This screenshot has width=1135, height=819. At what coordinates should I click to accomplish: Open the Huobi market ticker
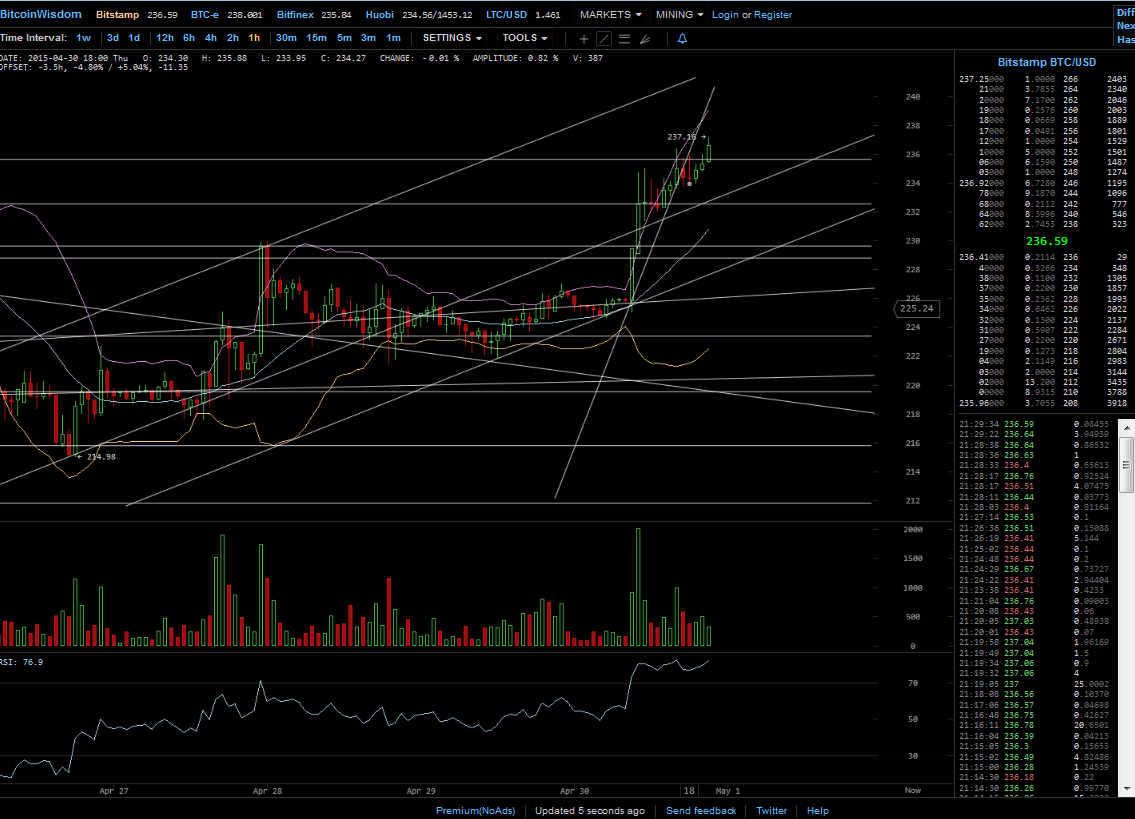point(419,14)
